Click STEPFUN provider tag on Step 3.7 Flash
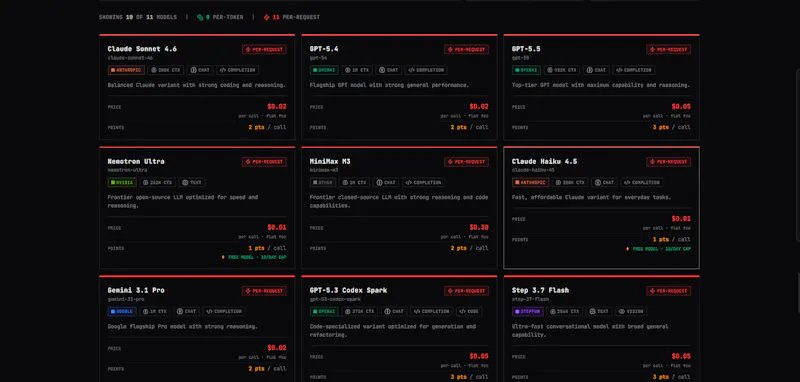The width and height of the screenshot is (800, 382). click(528, 311)
